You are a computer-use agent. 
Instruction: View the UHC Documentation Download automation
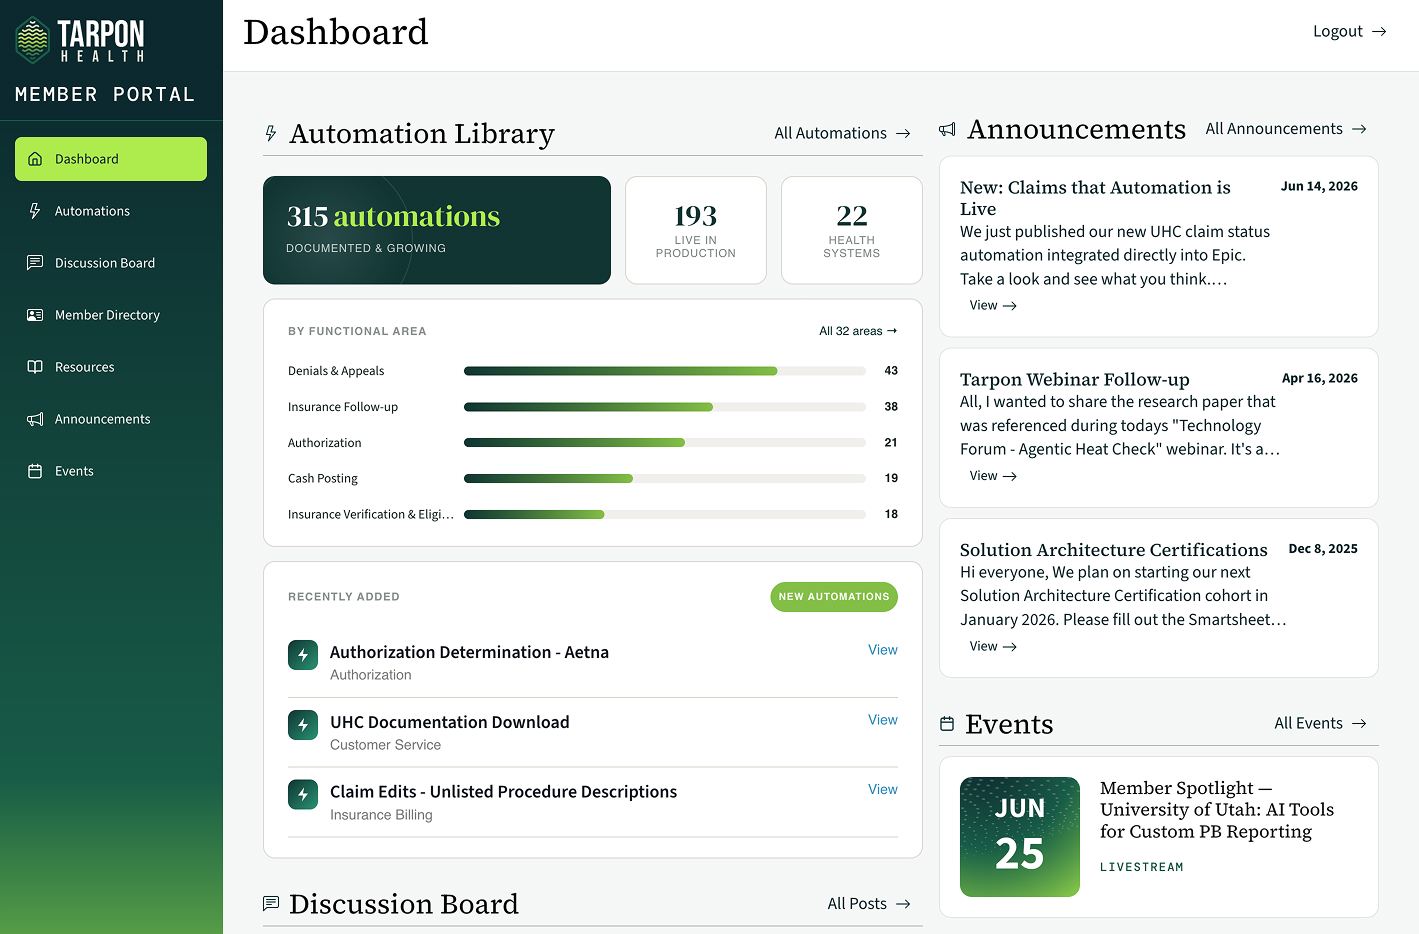coord(882,720)
